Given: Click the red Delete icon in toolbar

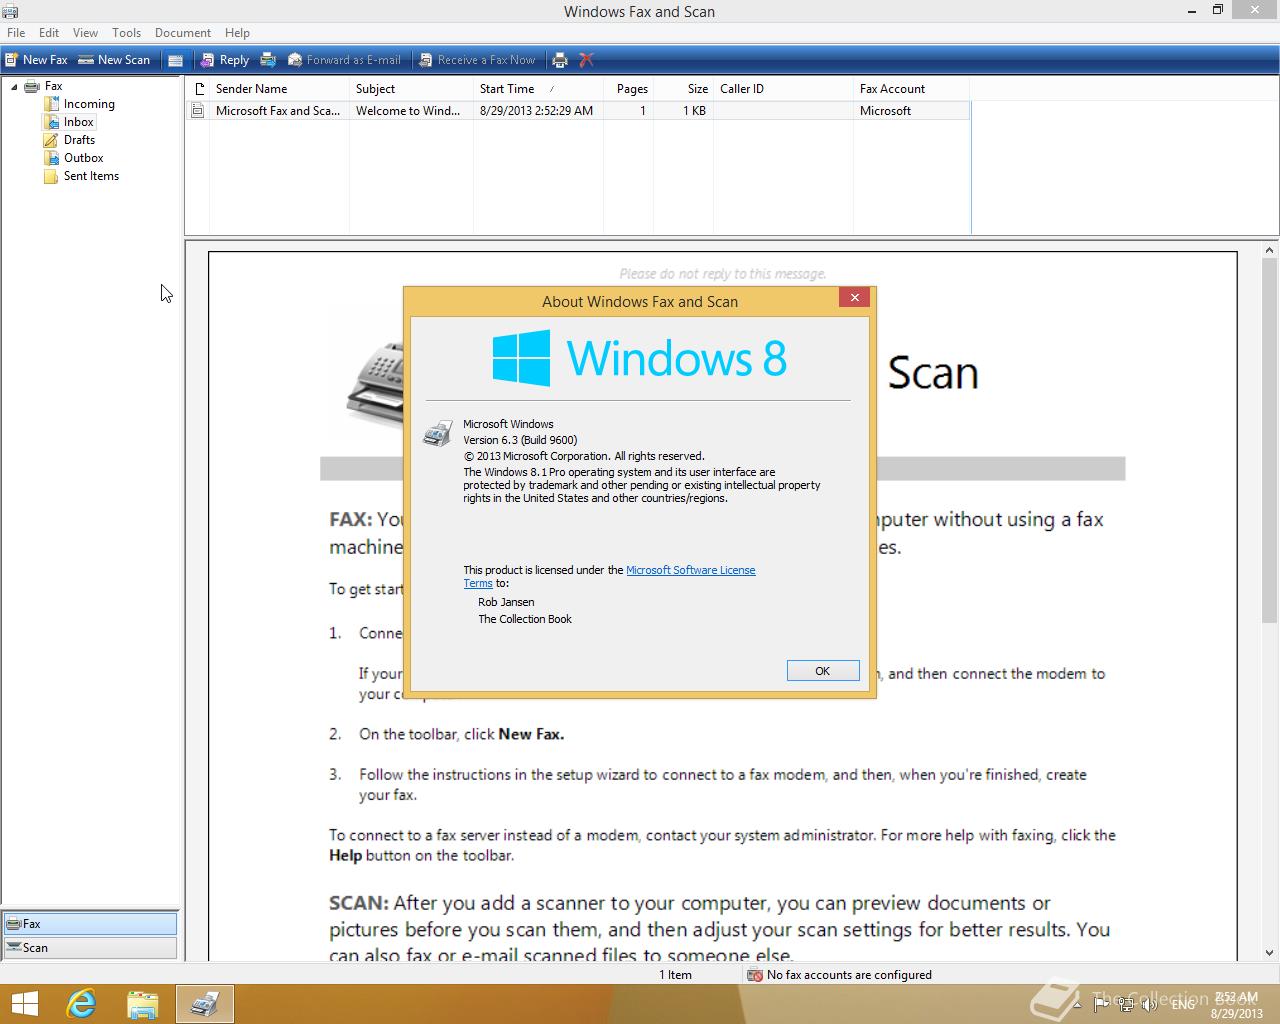Looking at the screenshot, I should click(587, 60).
